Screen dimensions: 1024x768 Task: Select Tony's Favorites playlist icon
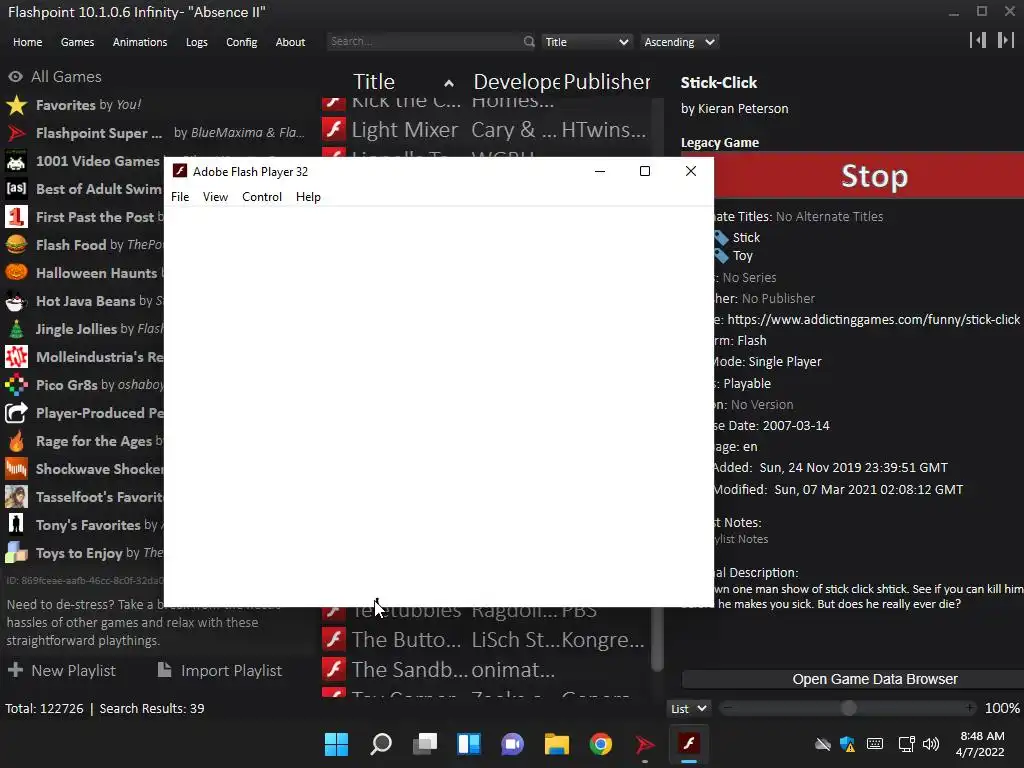[x=16, y=525]
